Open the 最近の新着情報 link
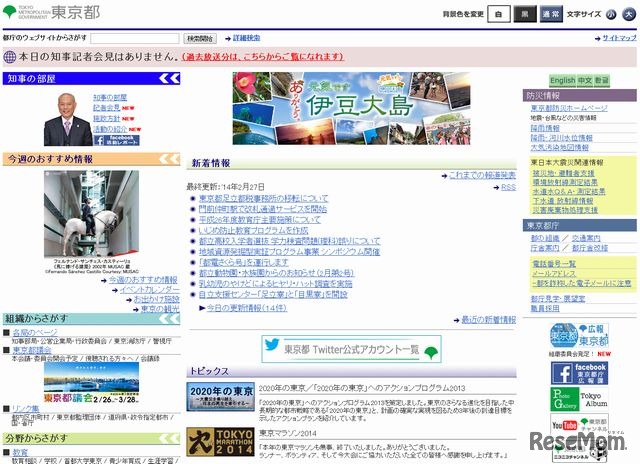This screenshot has height=464, width=640. click(488, 320)
